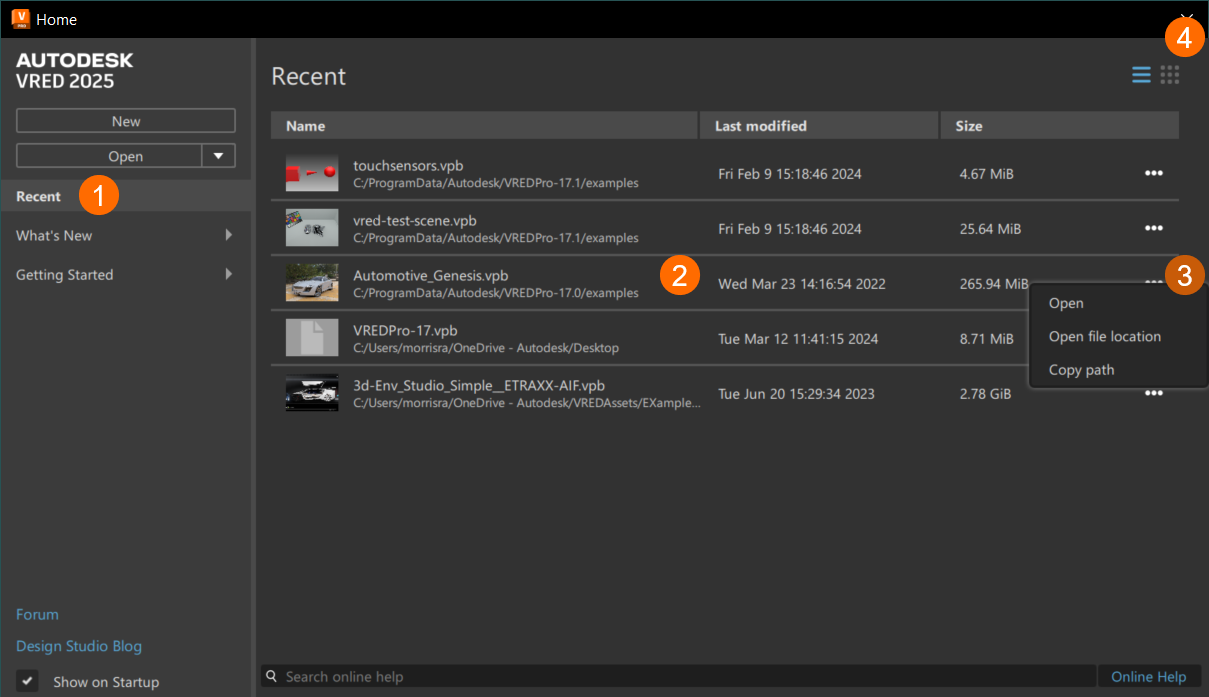Expand the Getting Started section
This screenshot has height=697, width=1209.
(228, 274)
